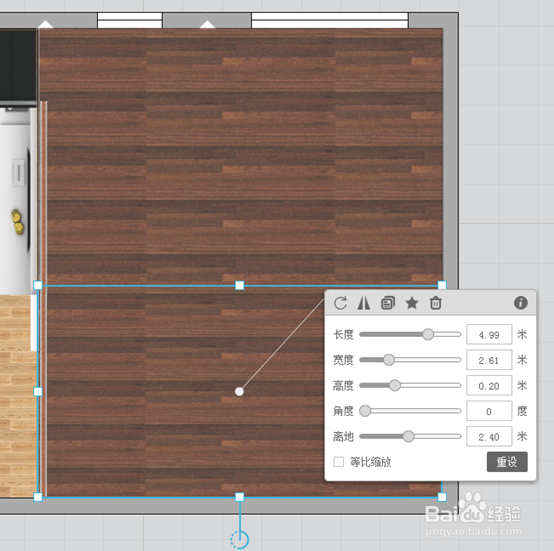Click the circular rotation handle below the selection
The height and width of the screenshot is (551, 554).
(240, 539)
